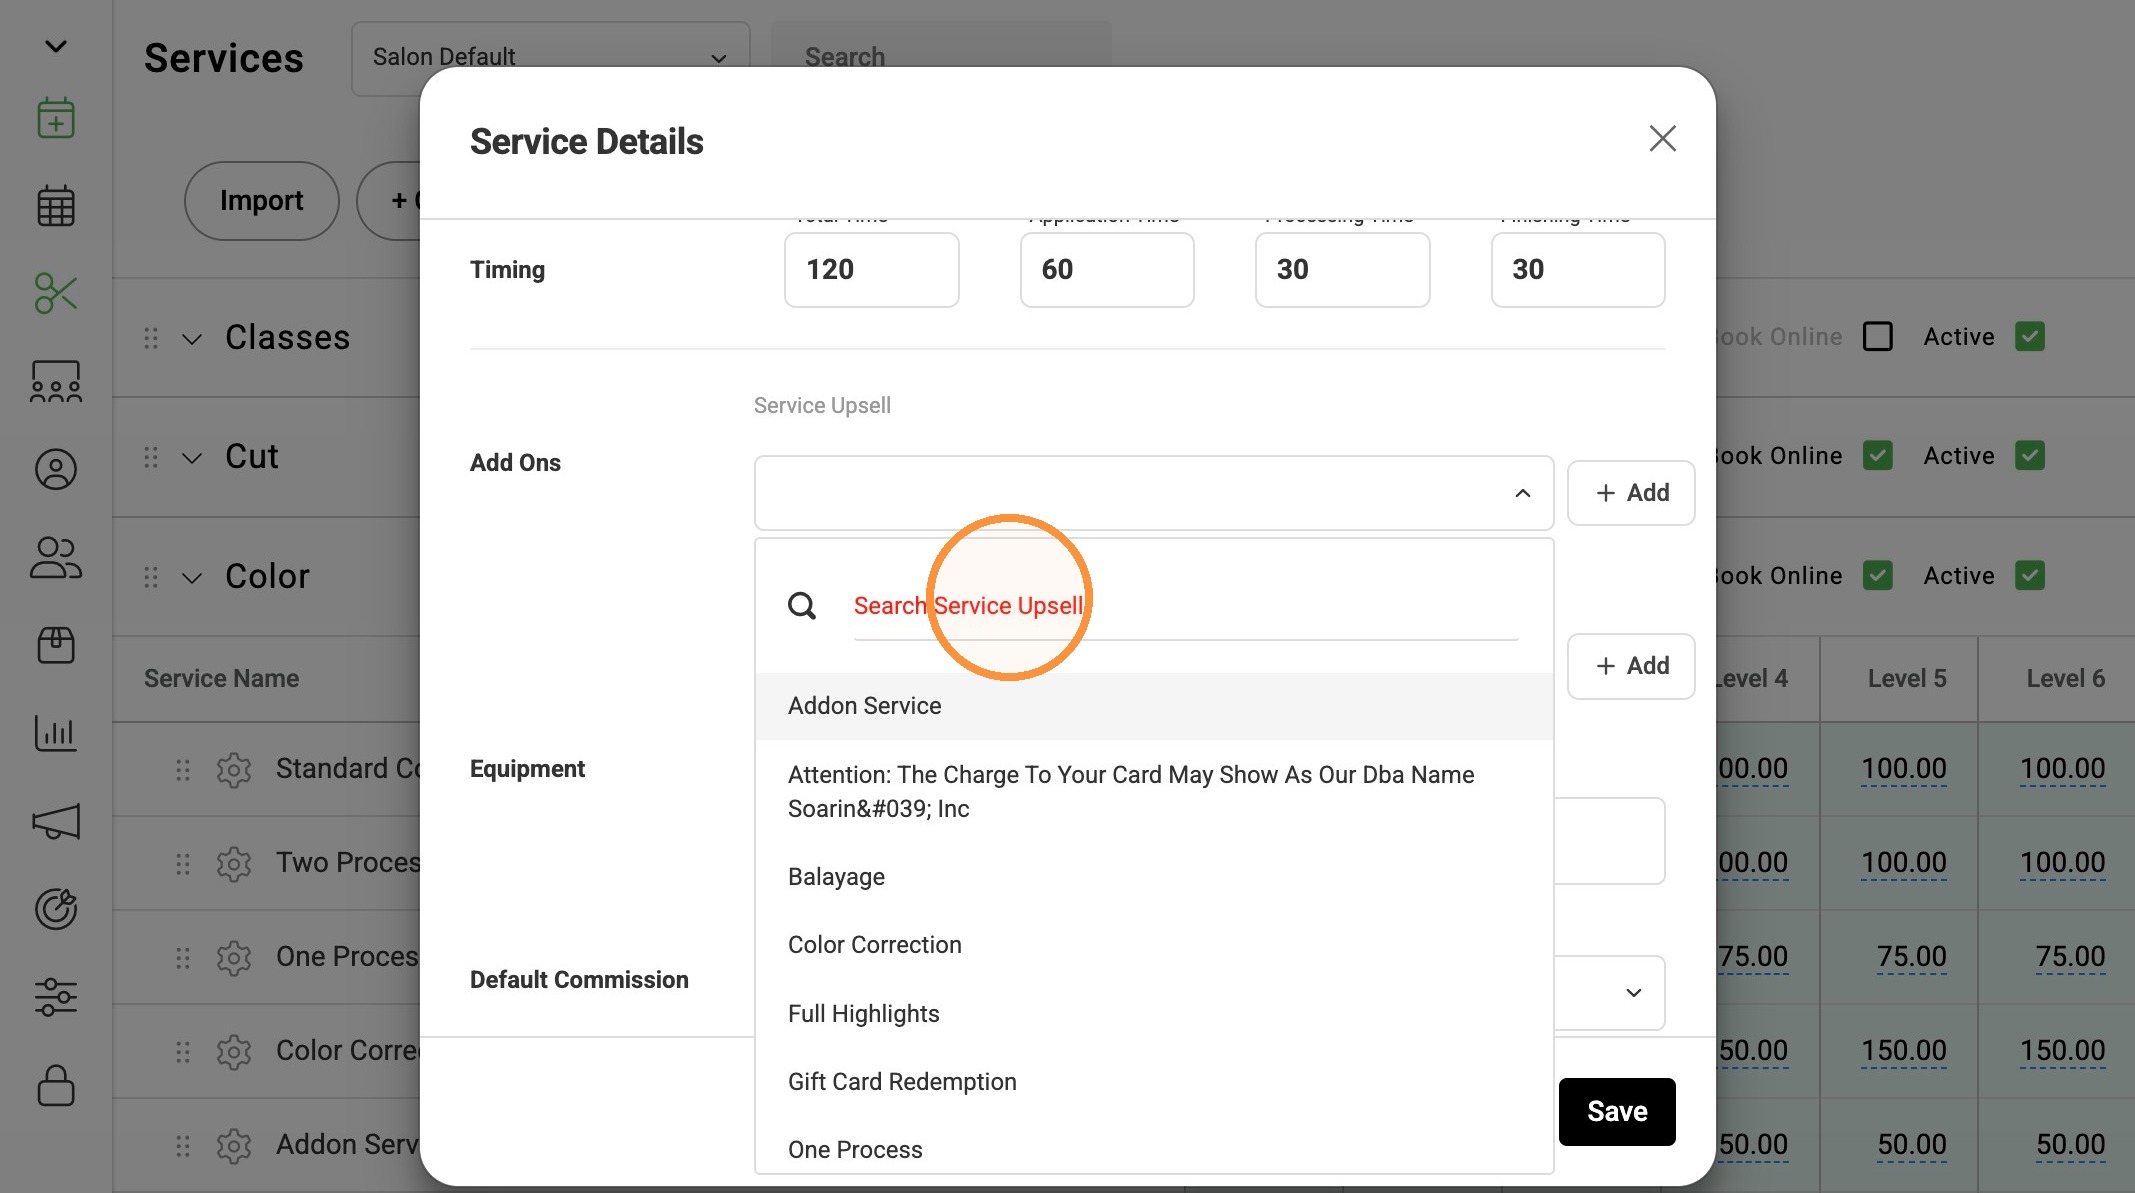This screenshot has height=1193, width=2135.
Task: Open the Salon Default dropdown
Action: pos(550,58)
